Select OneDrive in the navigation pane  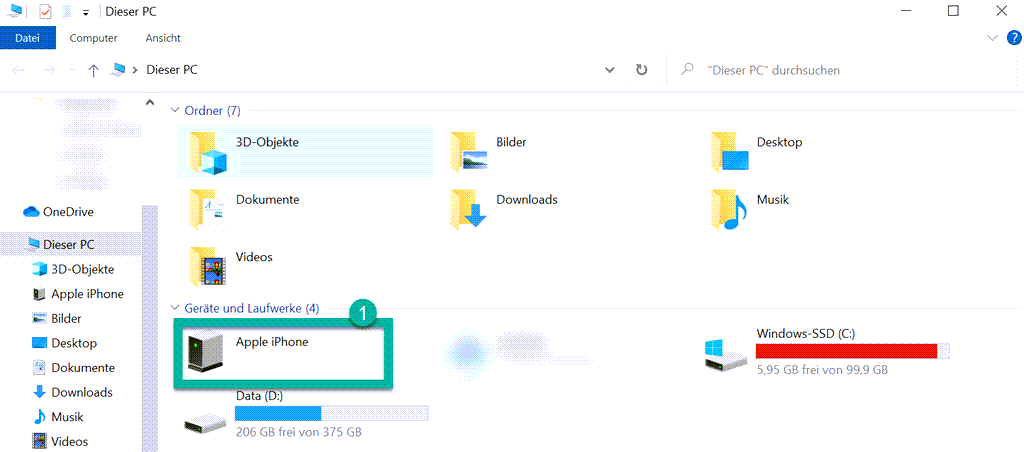(x=70, y=212)
